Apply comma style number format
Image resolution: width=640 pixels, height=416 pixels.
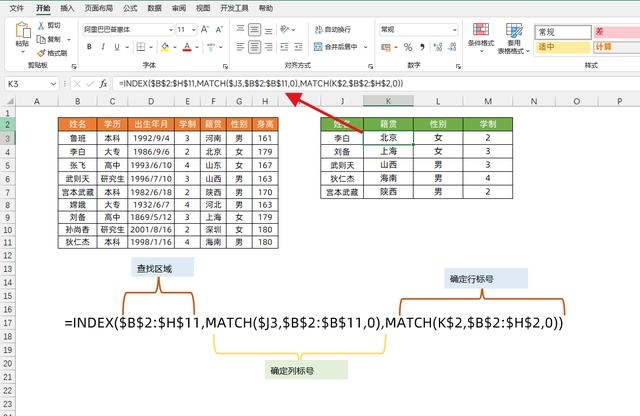pos(422,47)
